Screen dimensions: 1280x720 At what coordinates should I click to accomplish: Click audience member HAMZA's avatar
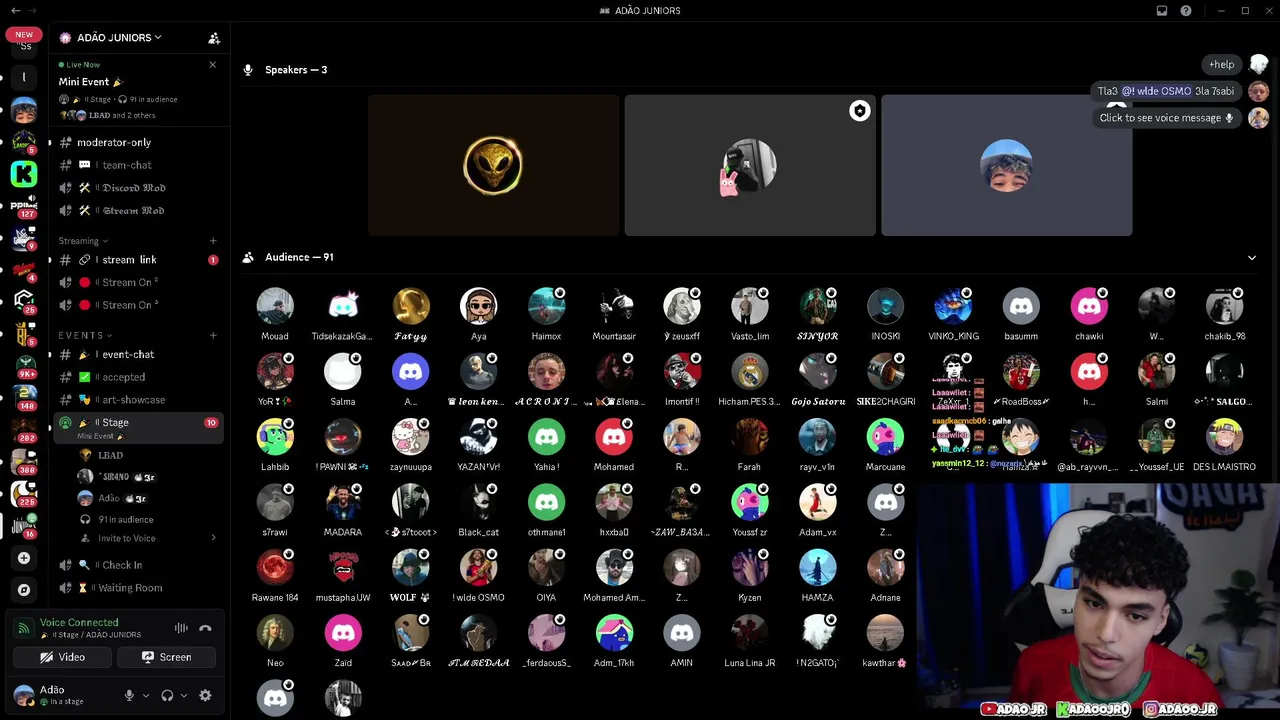pyautogui.click(x=818, y=568)
